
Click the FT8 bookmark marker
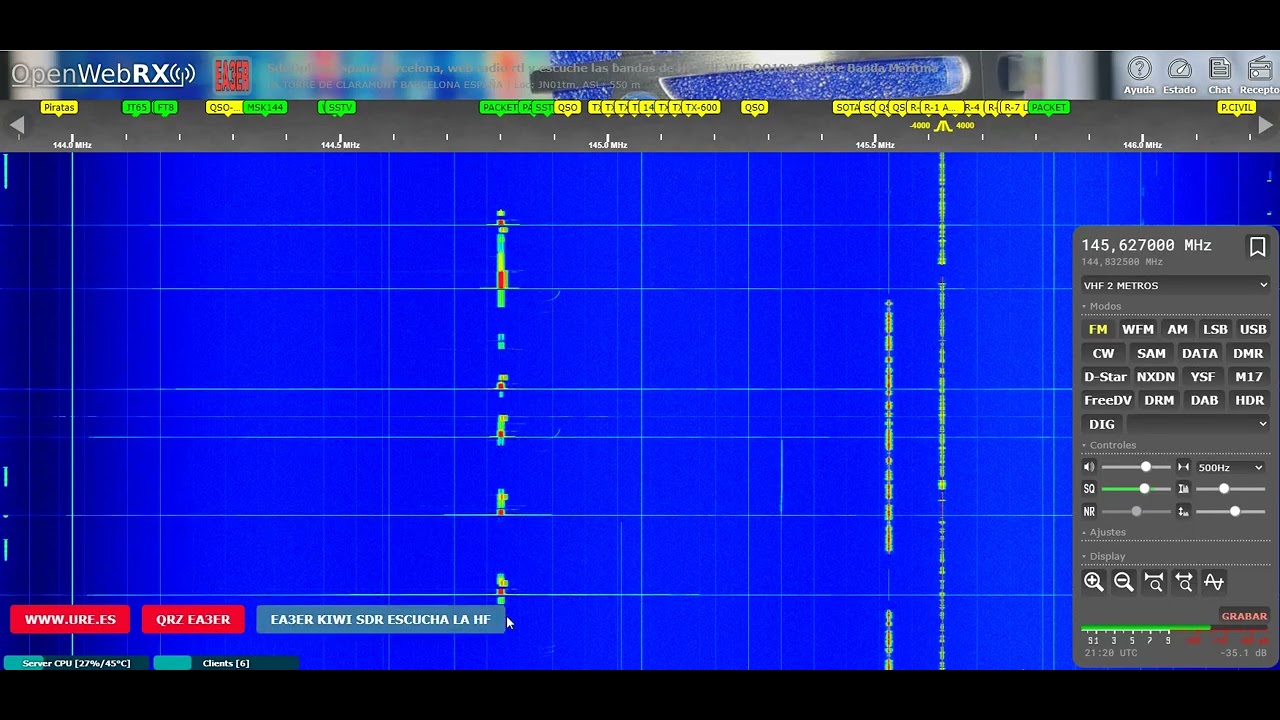[165, 107]
